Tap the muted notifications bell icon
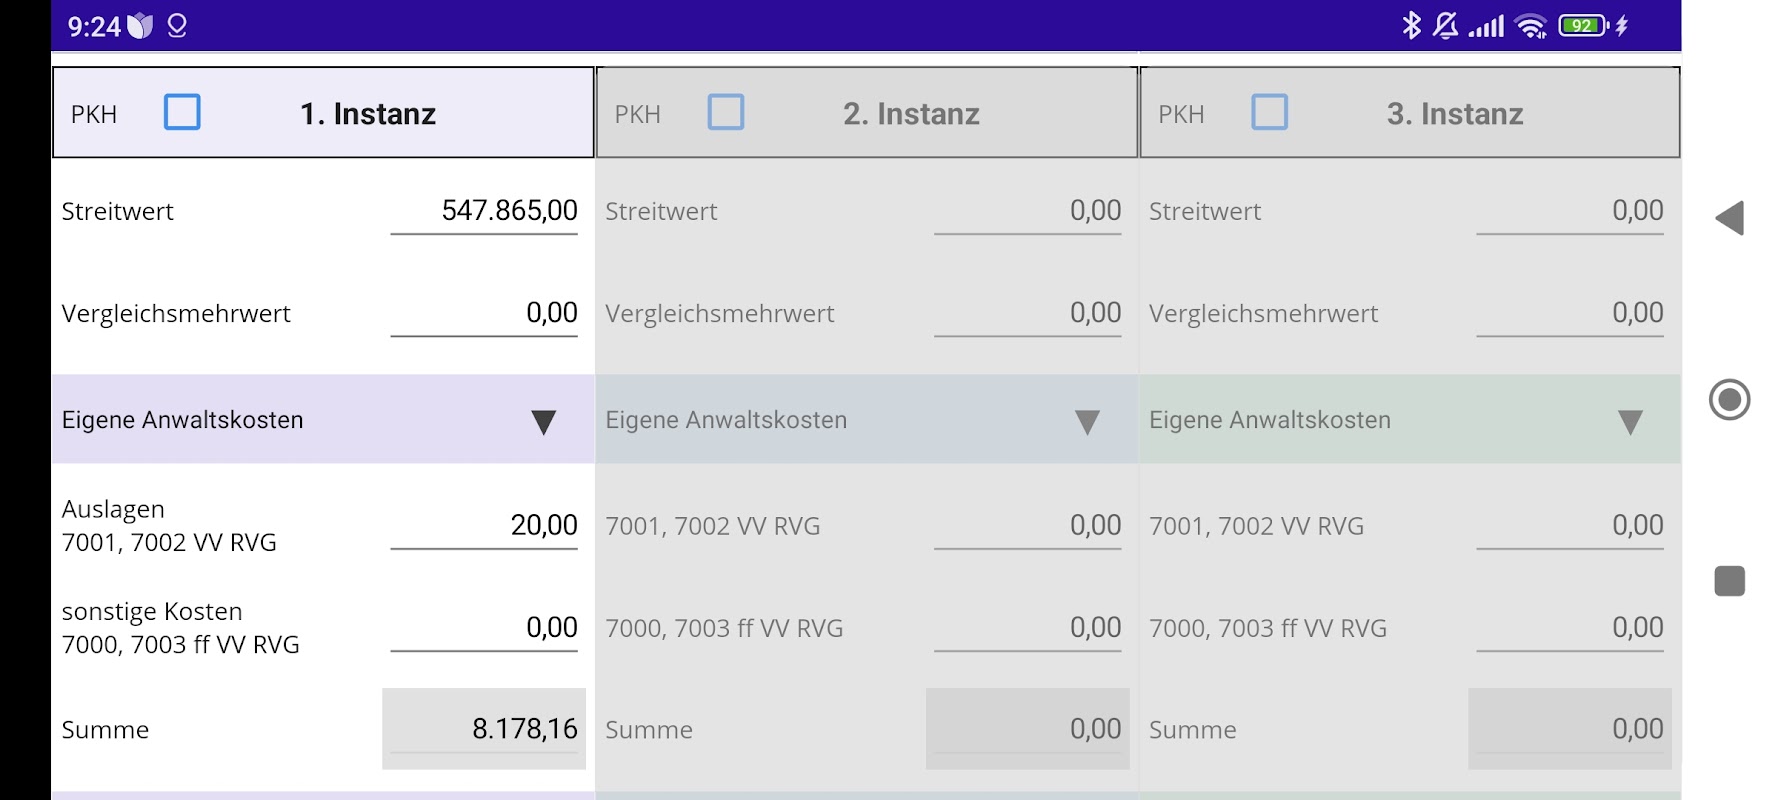This screenshot has height=800, width=1778. (x=1445, y=25)
